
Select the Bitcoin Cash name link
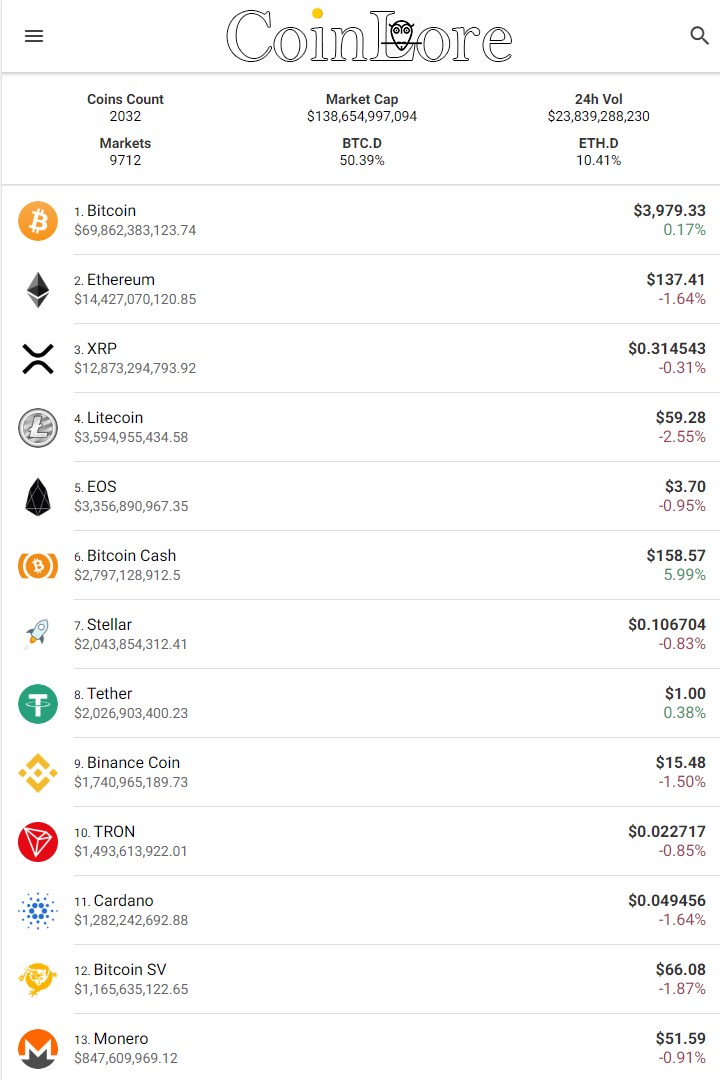tap(131, 556)
